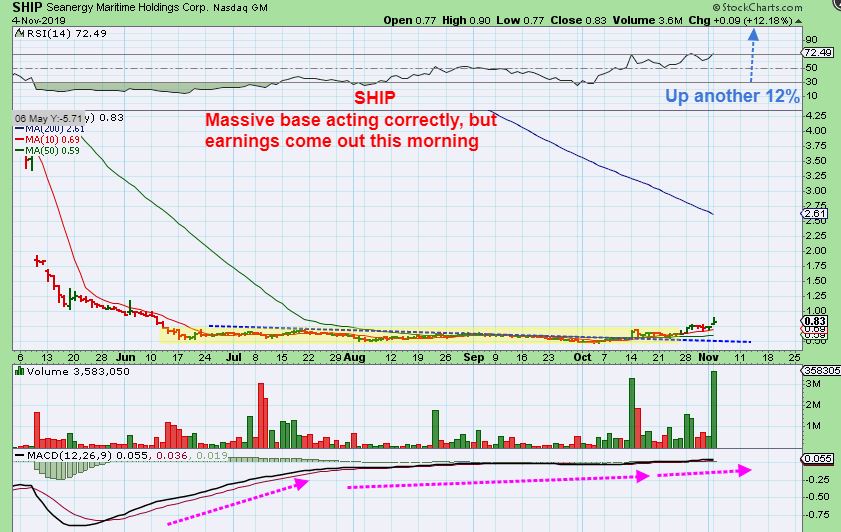Click the 30 level on RSI axis
Image resolution: width=841 pixels, height=532 pixels.
point(811,82)
